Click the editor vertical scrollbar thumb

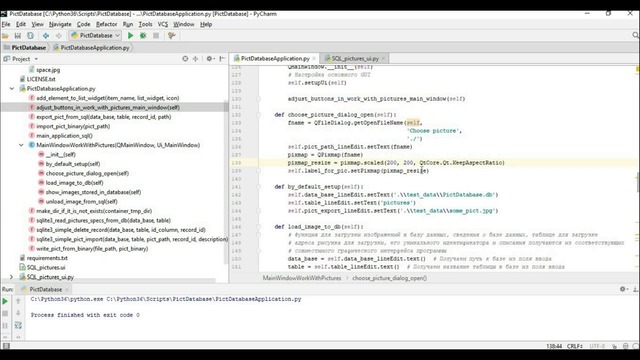point(638,182)
